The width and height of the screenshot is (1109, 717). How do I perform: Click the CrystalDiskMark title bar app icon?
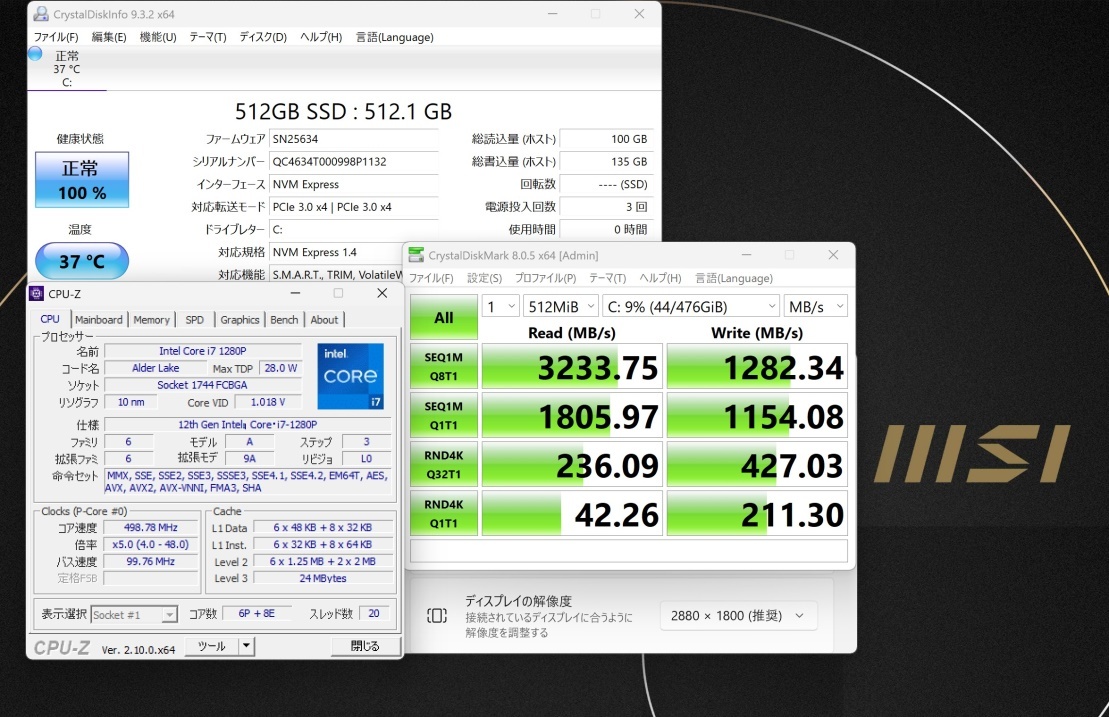[x=415, y=256]
